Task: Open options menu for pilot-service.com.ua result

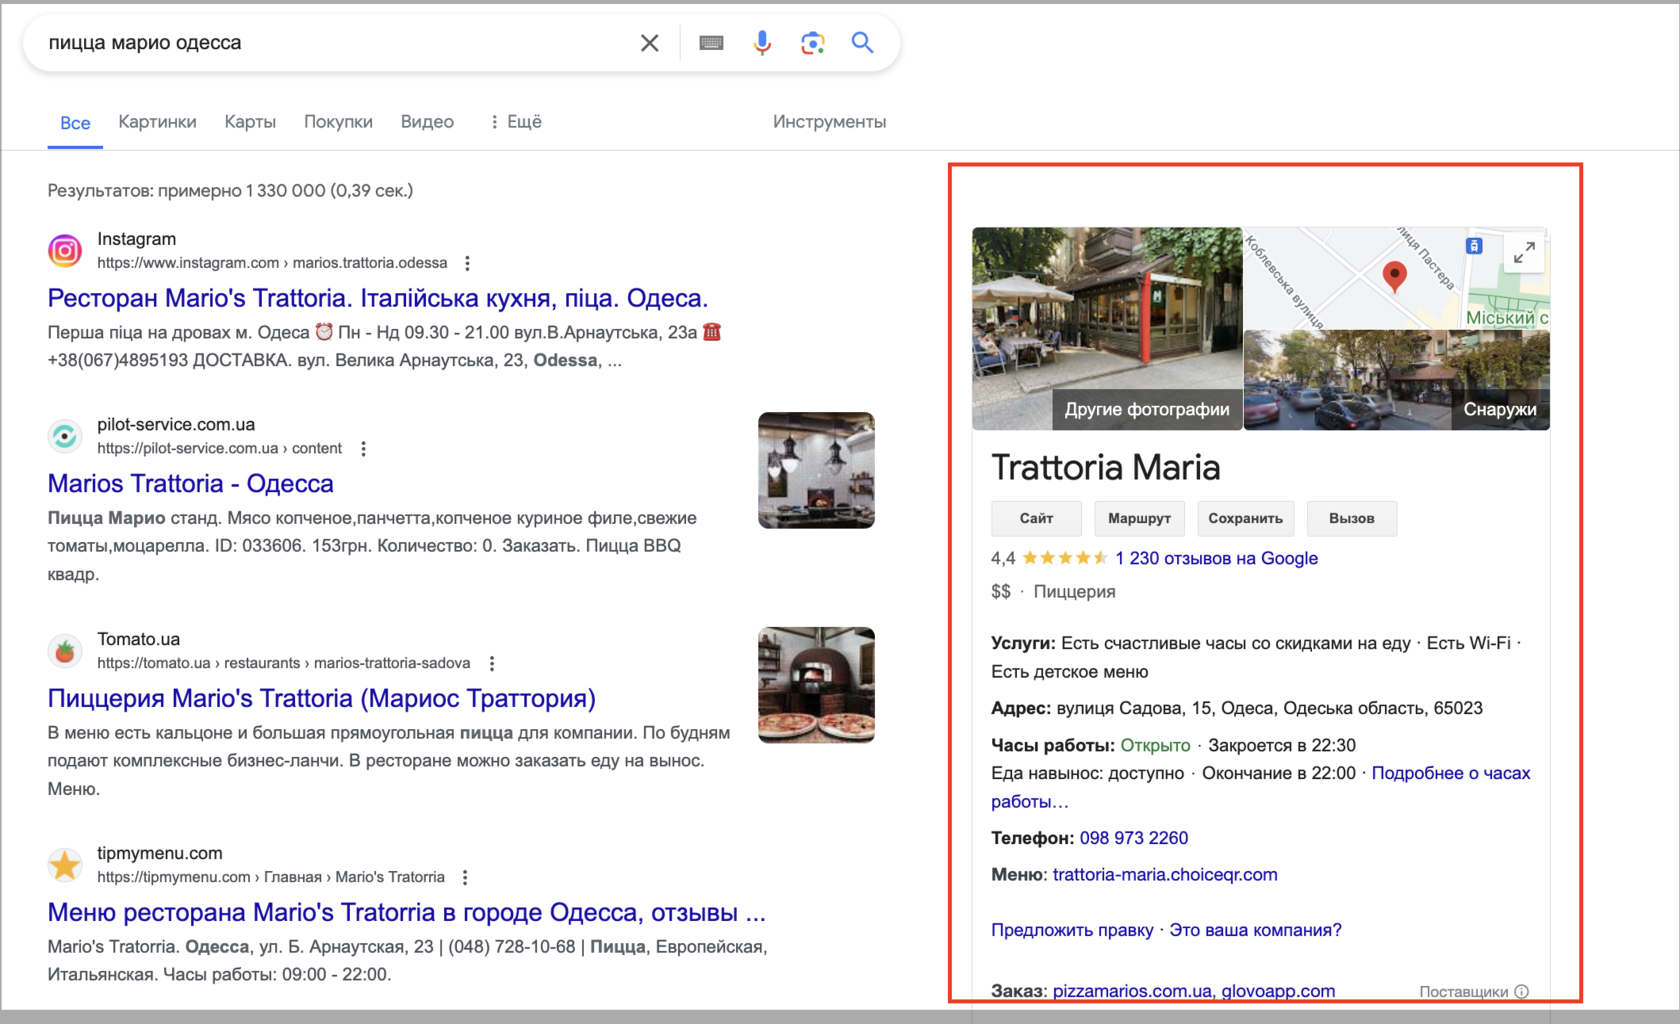Action: click(x=363, y=449)
